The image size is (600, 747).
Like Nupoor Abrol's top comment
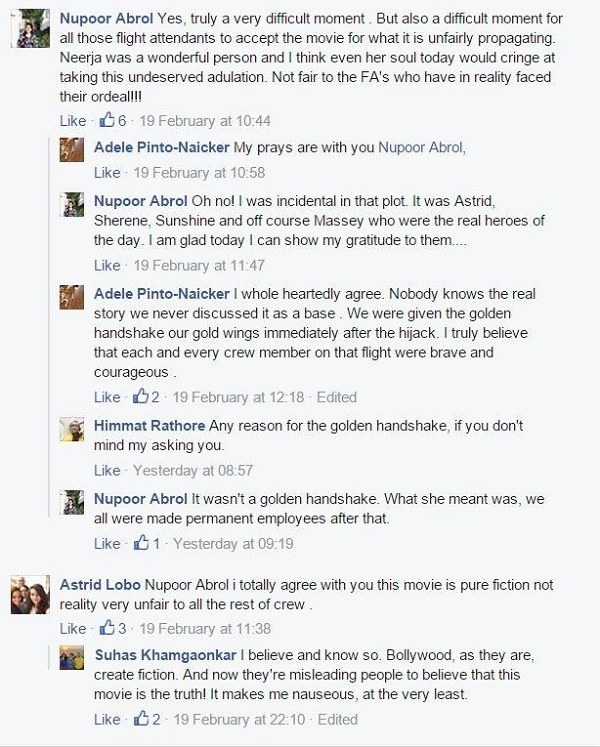point(73,120)
